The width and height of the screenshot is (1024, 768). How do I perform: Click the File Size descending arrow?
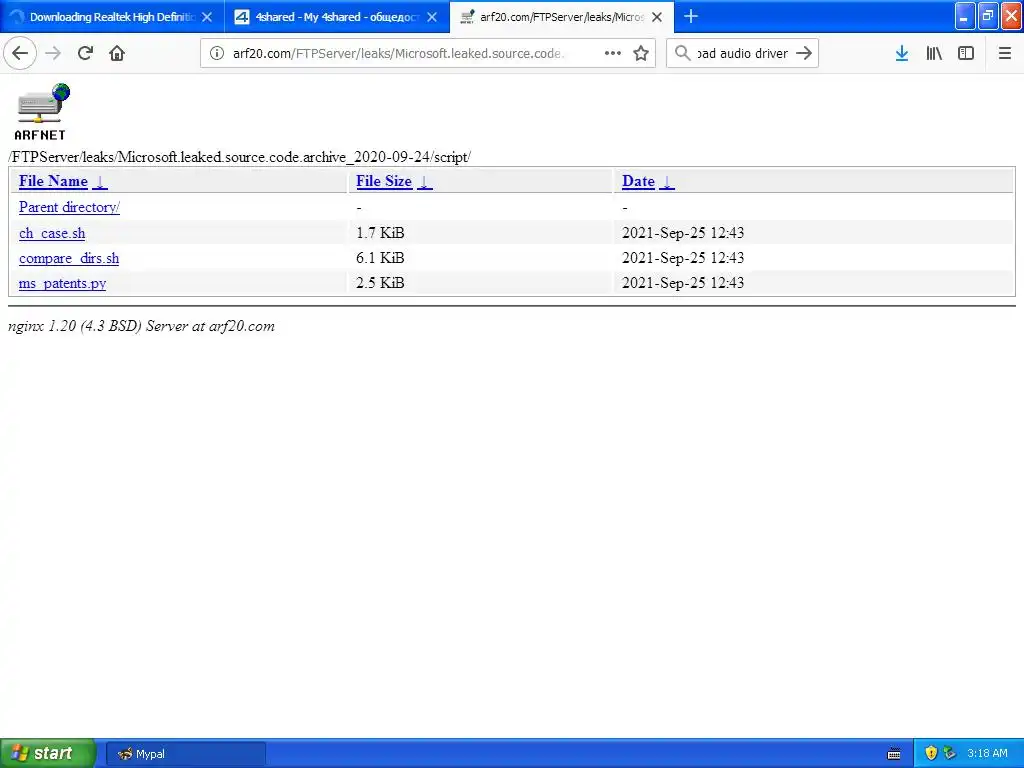pos(424,182)
